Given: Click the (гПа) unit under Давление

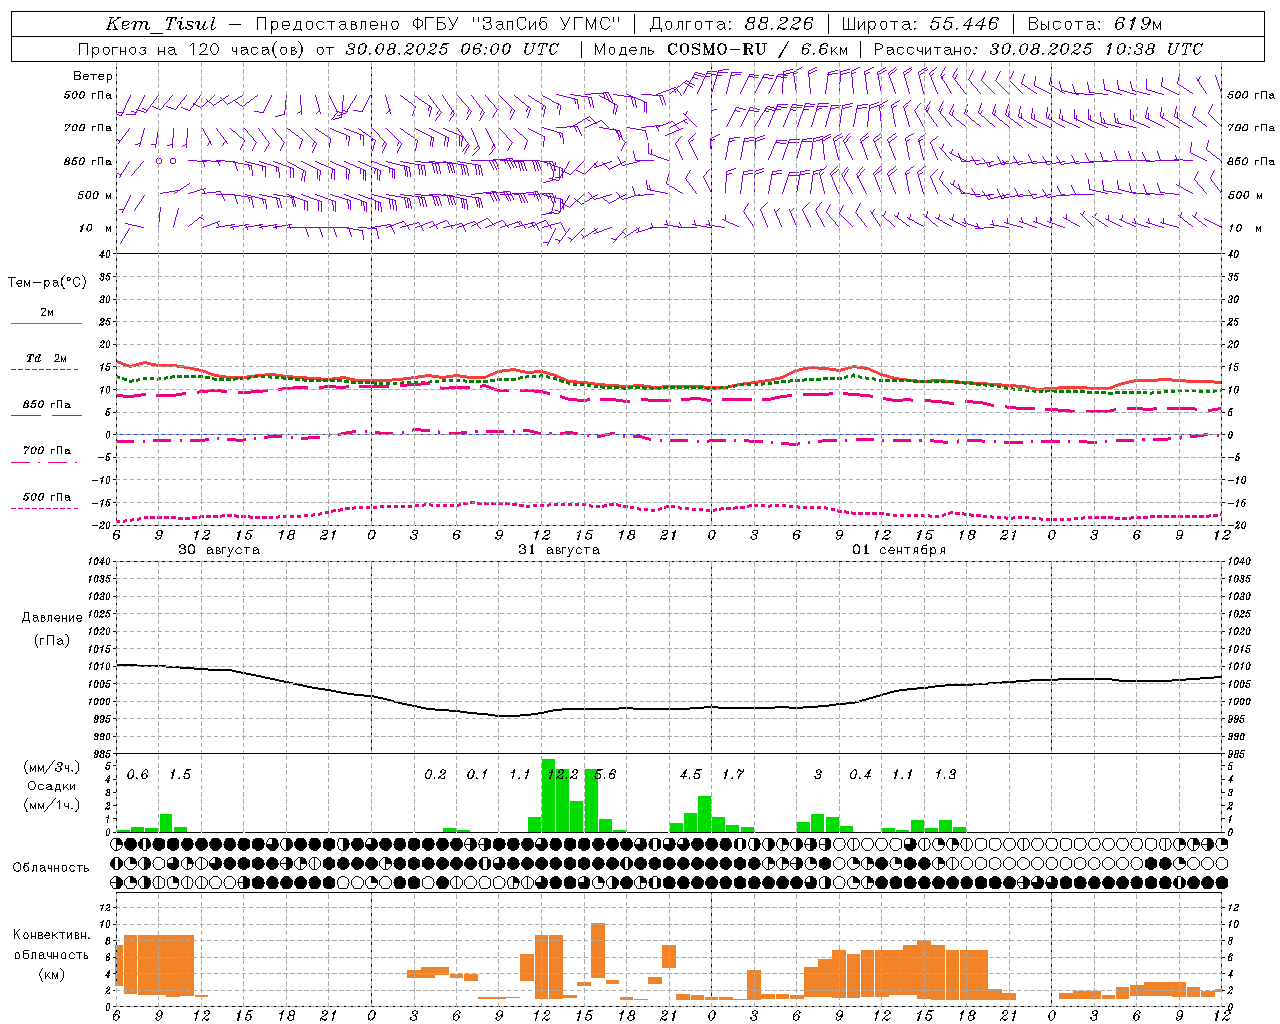Looking at the screenshot, I should coord(51,640).
